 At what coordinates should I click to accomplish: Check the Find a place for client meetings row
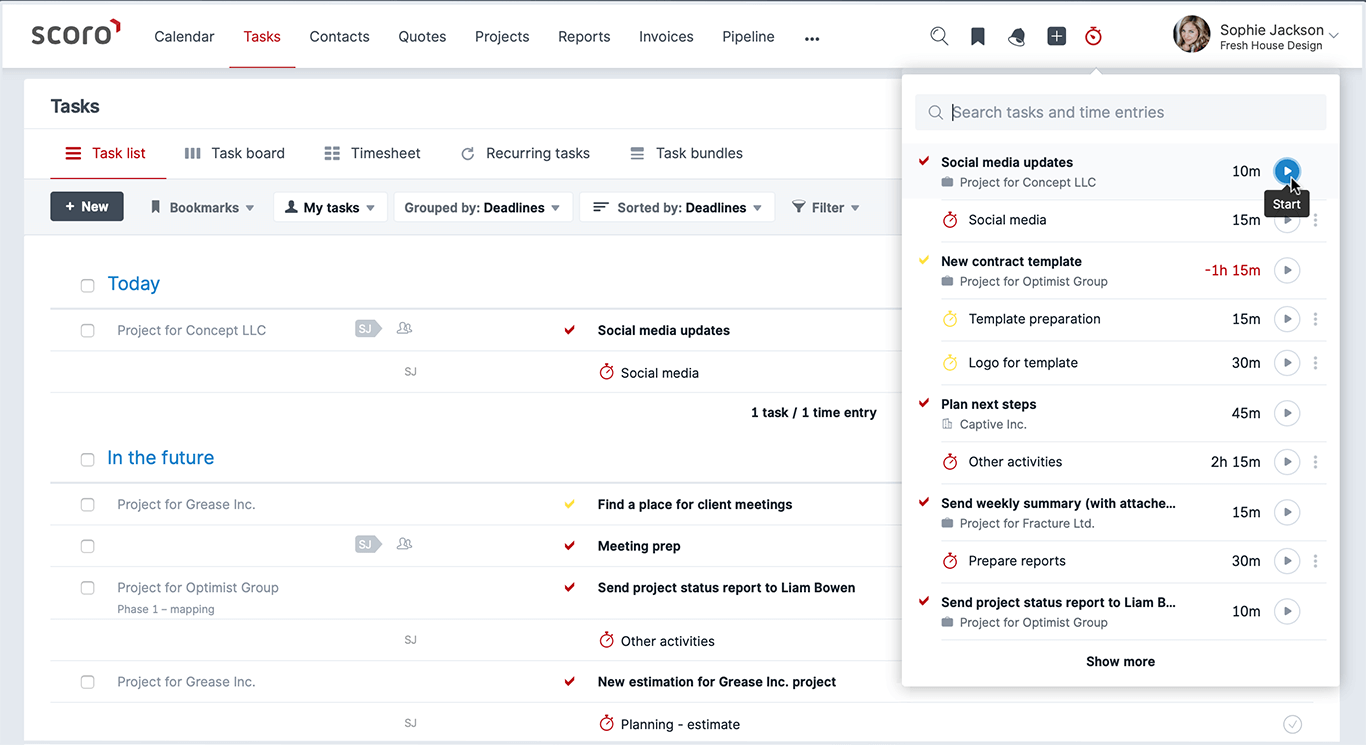click(x=88, y=505)
